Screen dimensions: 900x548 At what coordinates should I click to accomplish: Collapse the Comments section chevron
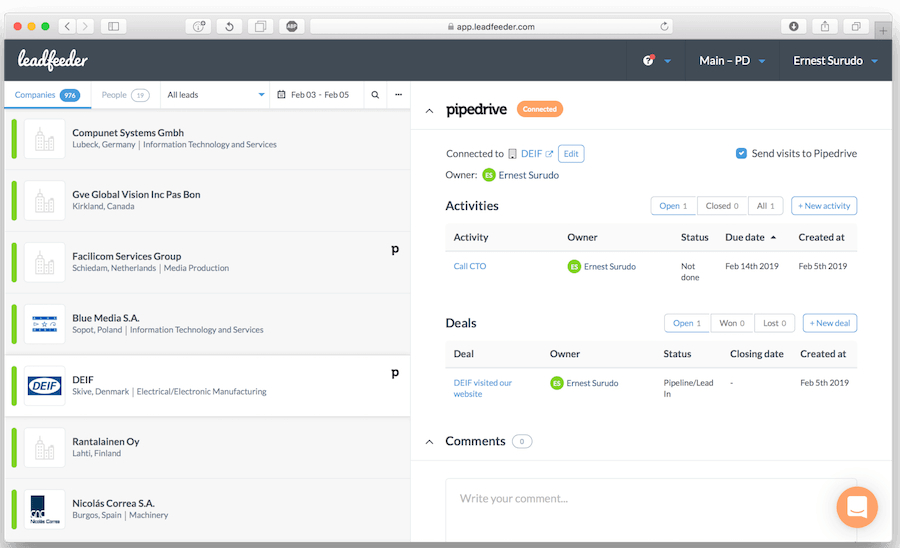429,442
